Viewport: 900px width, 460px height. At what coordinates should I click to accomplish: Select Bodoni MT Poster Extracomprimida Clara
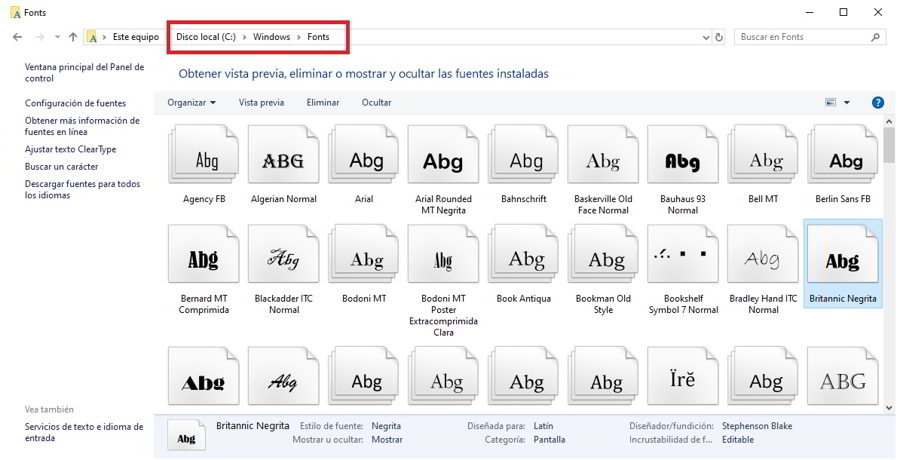coord(443,254)
